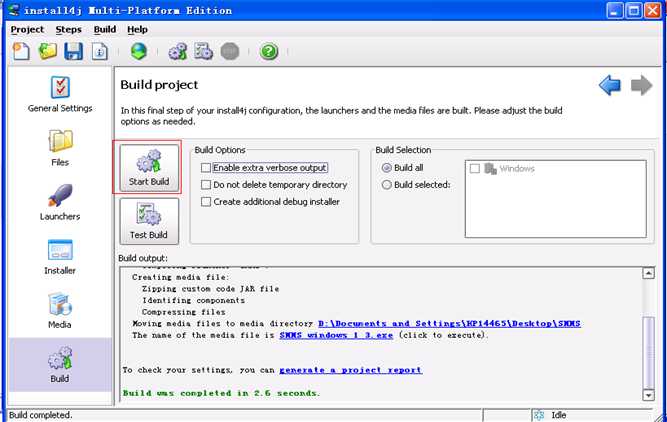Check the Windows media checkbox
Image resolution: width=667 pixels, height=422 pixels.
(x=475, y=168)
